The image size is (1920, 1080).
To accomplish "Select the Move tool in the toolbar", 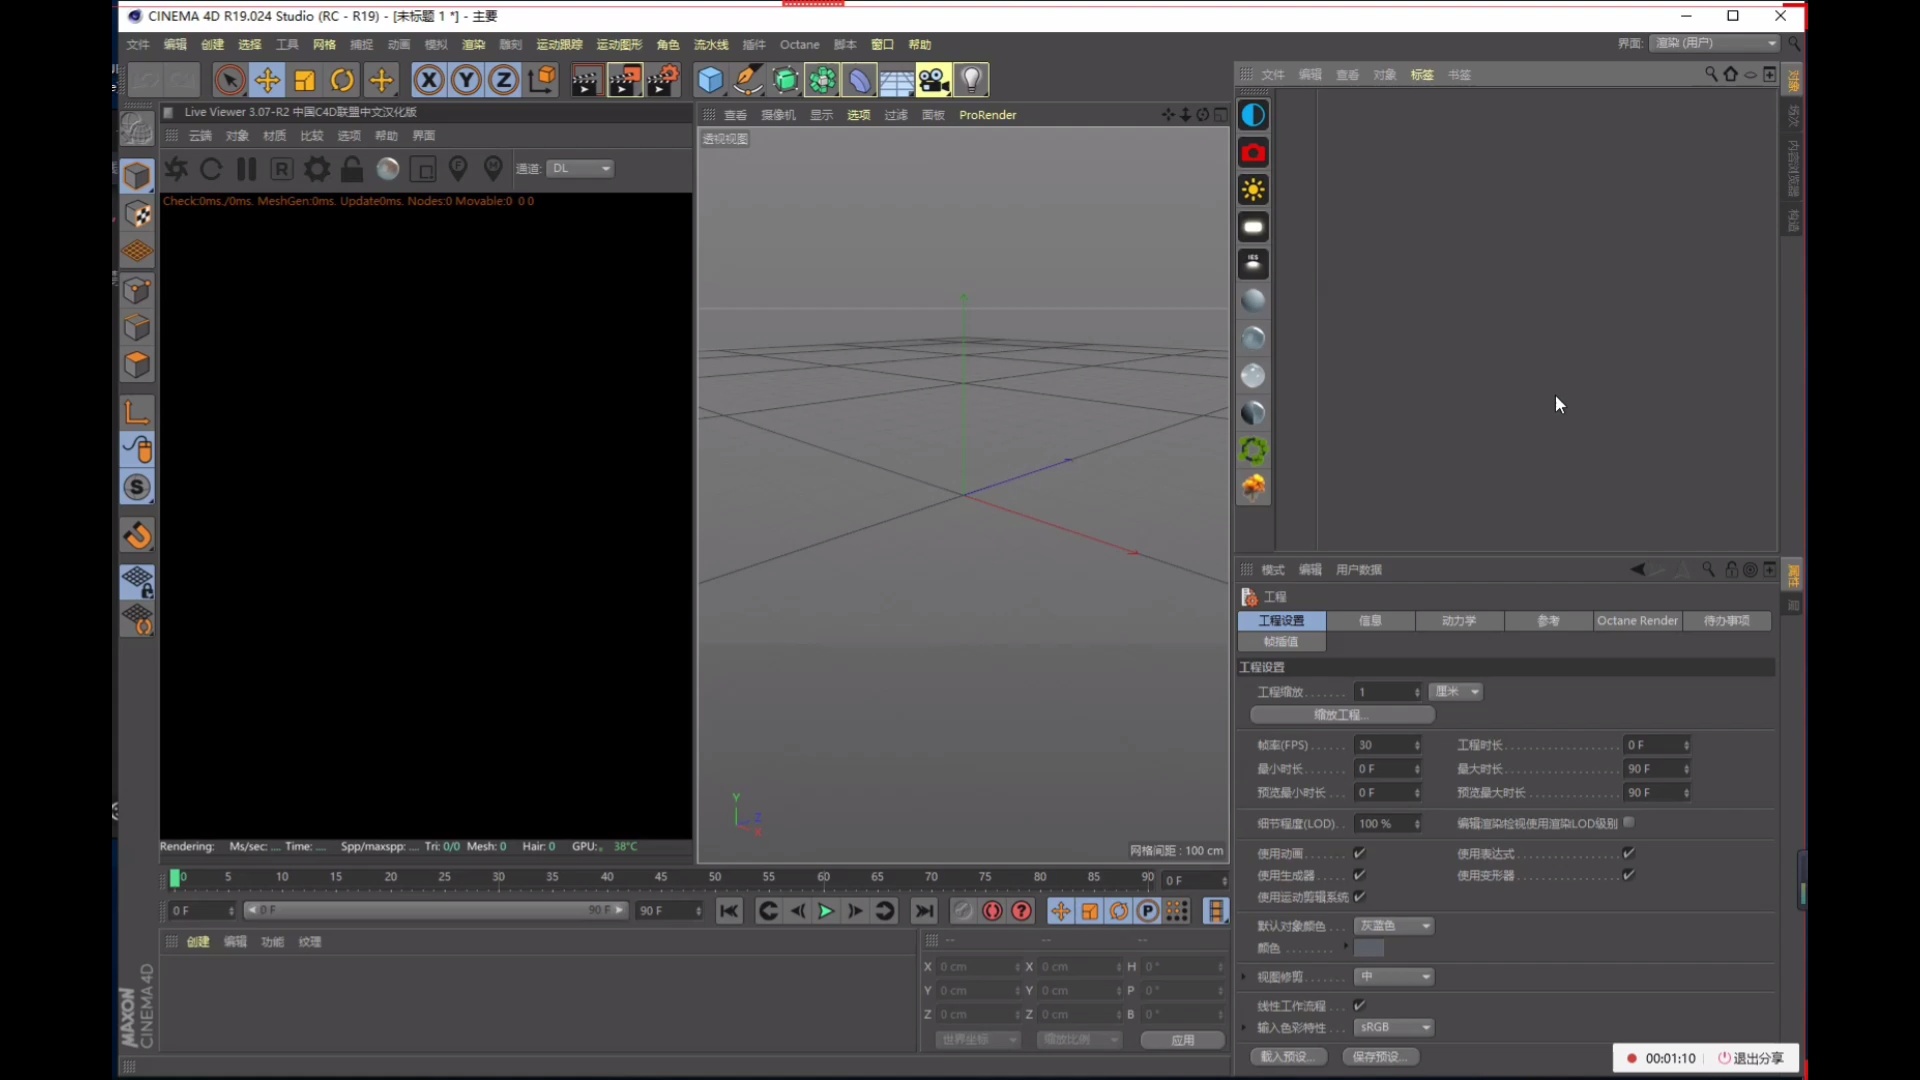I will click(267, 80).
